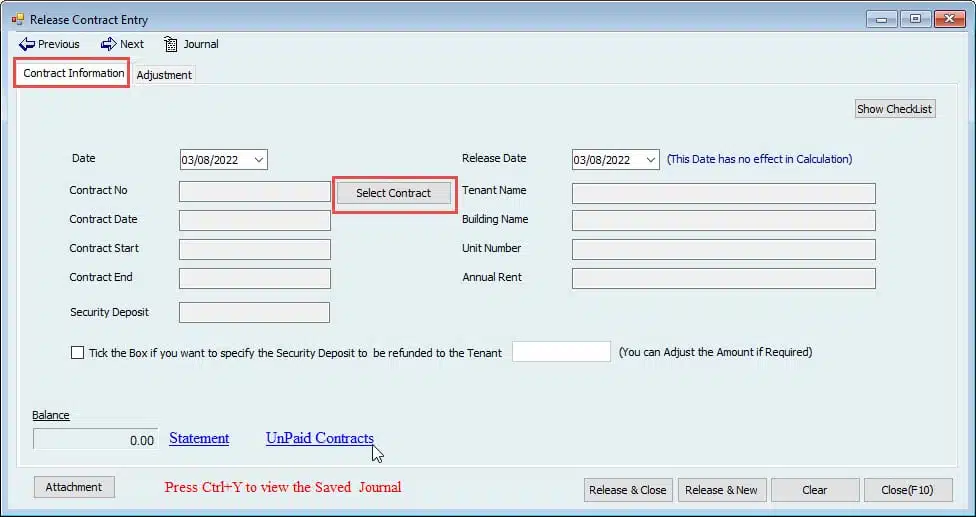This screenshot has width=976, height=517.
Task: Click the Select Contract button
Action: 393,193
